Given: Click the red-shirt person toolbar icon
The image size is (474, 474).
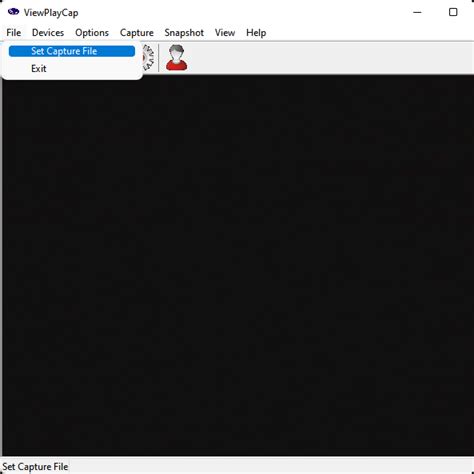Looking at the screenshot, I should click(x=177, y=58).
